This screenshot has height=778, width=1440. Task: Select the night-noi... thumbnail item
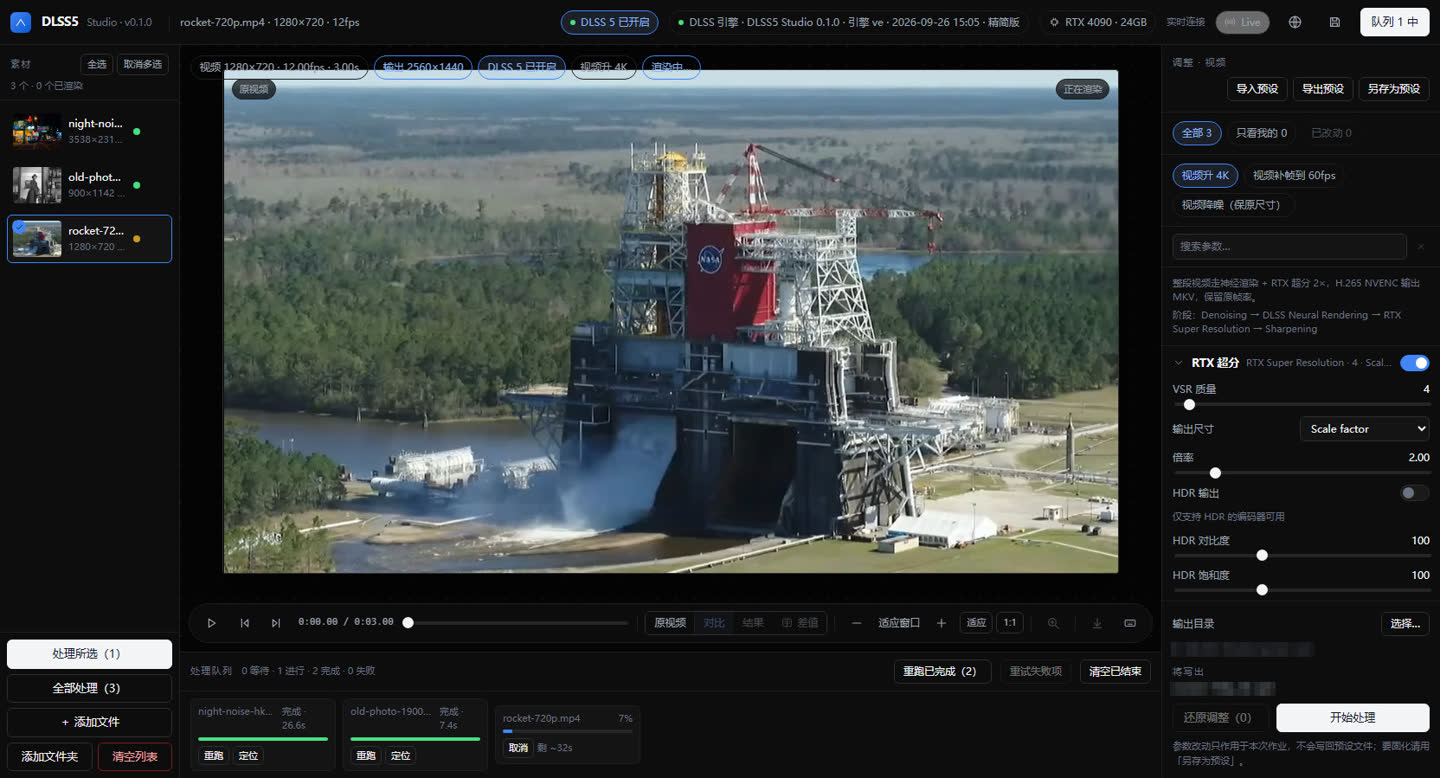(89, 131)
